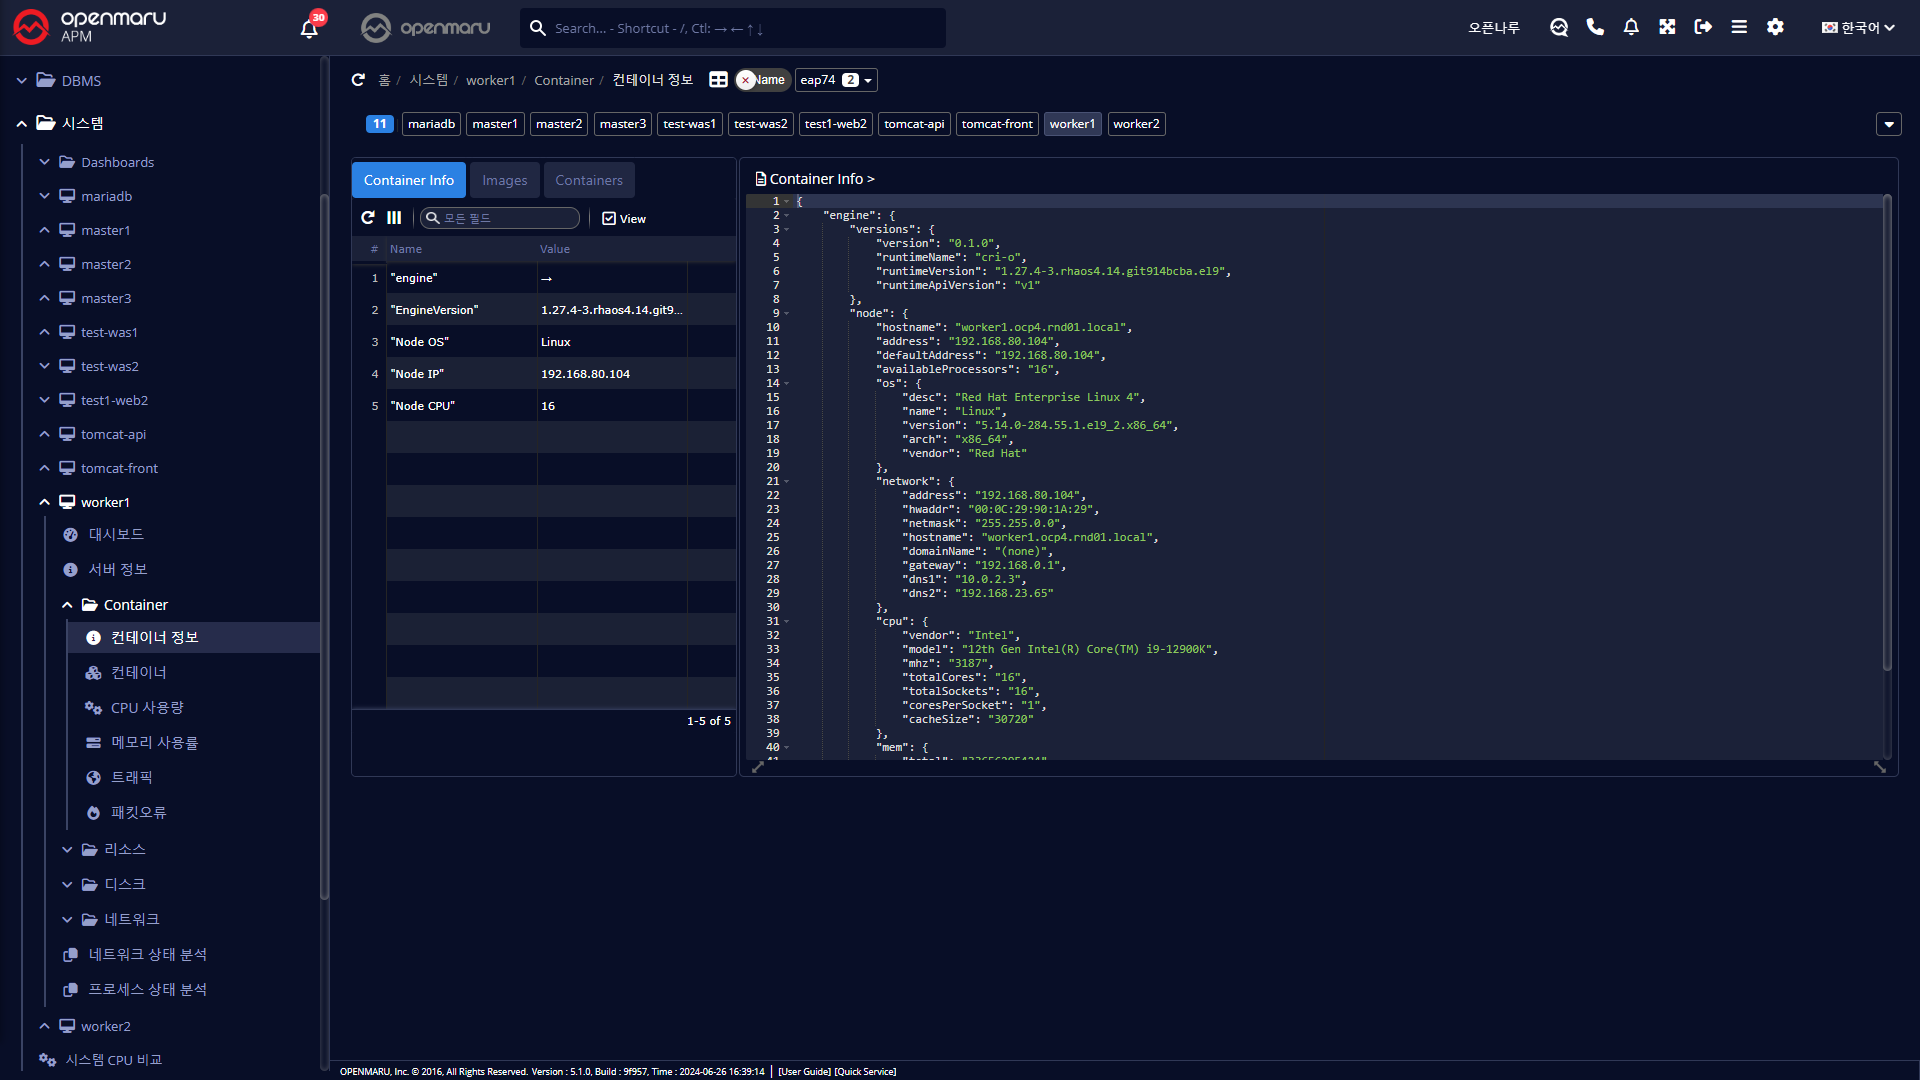Open the settings gear in header
This screenshot has height=1080, width=1920.
pos(1775,27)
